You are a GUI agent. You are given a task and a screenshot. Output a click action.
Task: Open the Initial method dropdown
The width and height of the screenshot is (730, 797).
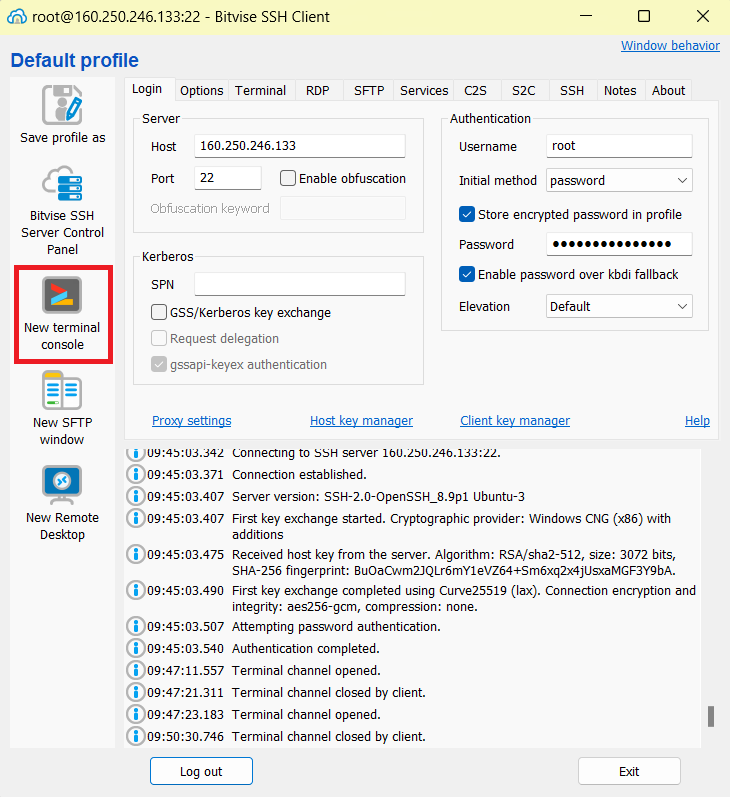pyautogui.click(x=619, y=180)
